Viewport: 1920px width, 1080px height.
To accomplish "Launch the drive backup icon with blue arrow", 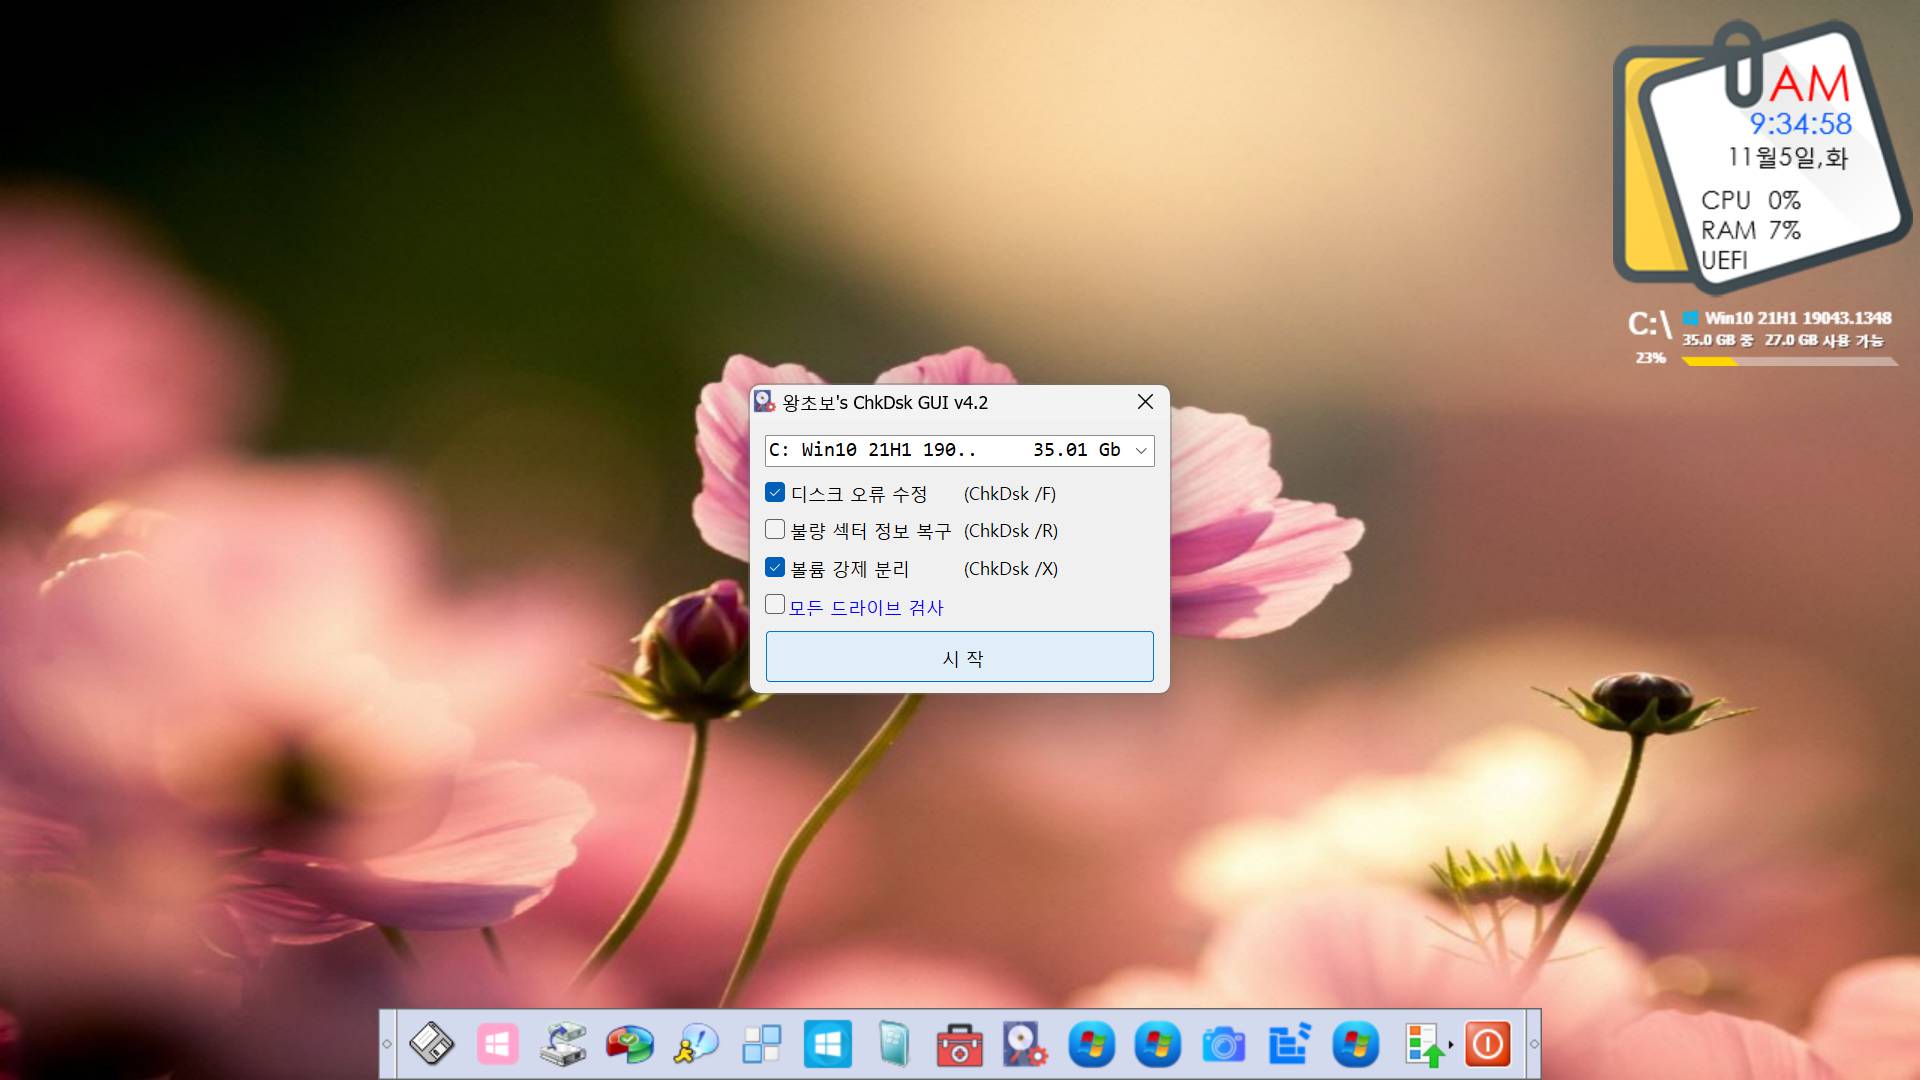I will tap(563, 1045).
